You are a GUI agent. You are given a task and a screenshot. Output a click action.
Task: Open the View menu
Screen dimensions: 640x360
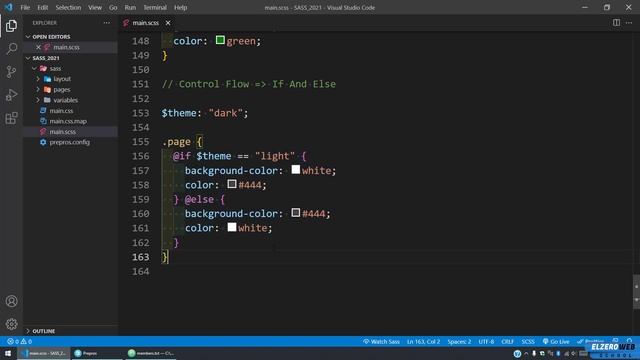point(95,7)
